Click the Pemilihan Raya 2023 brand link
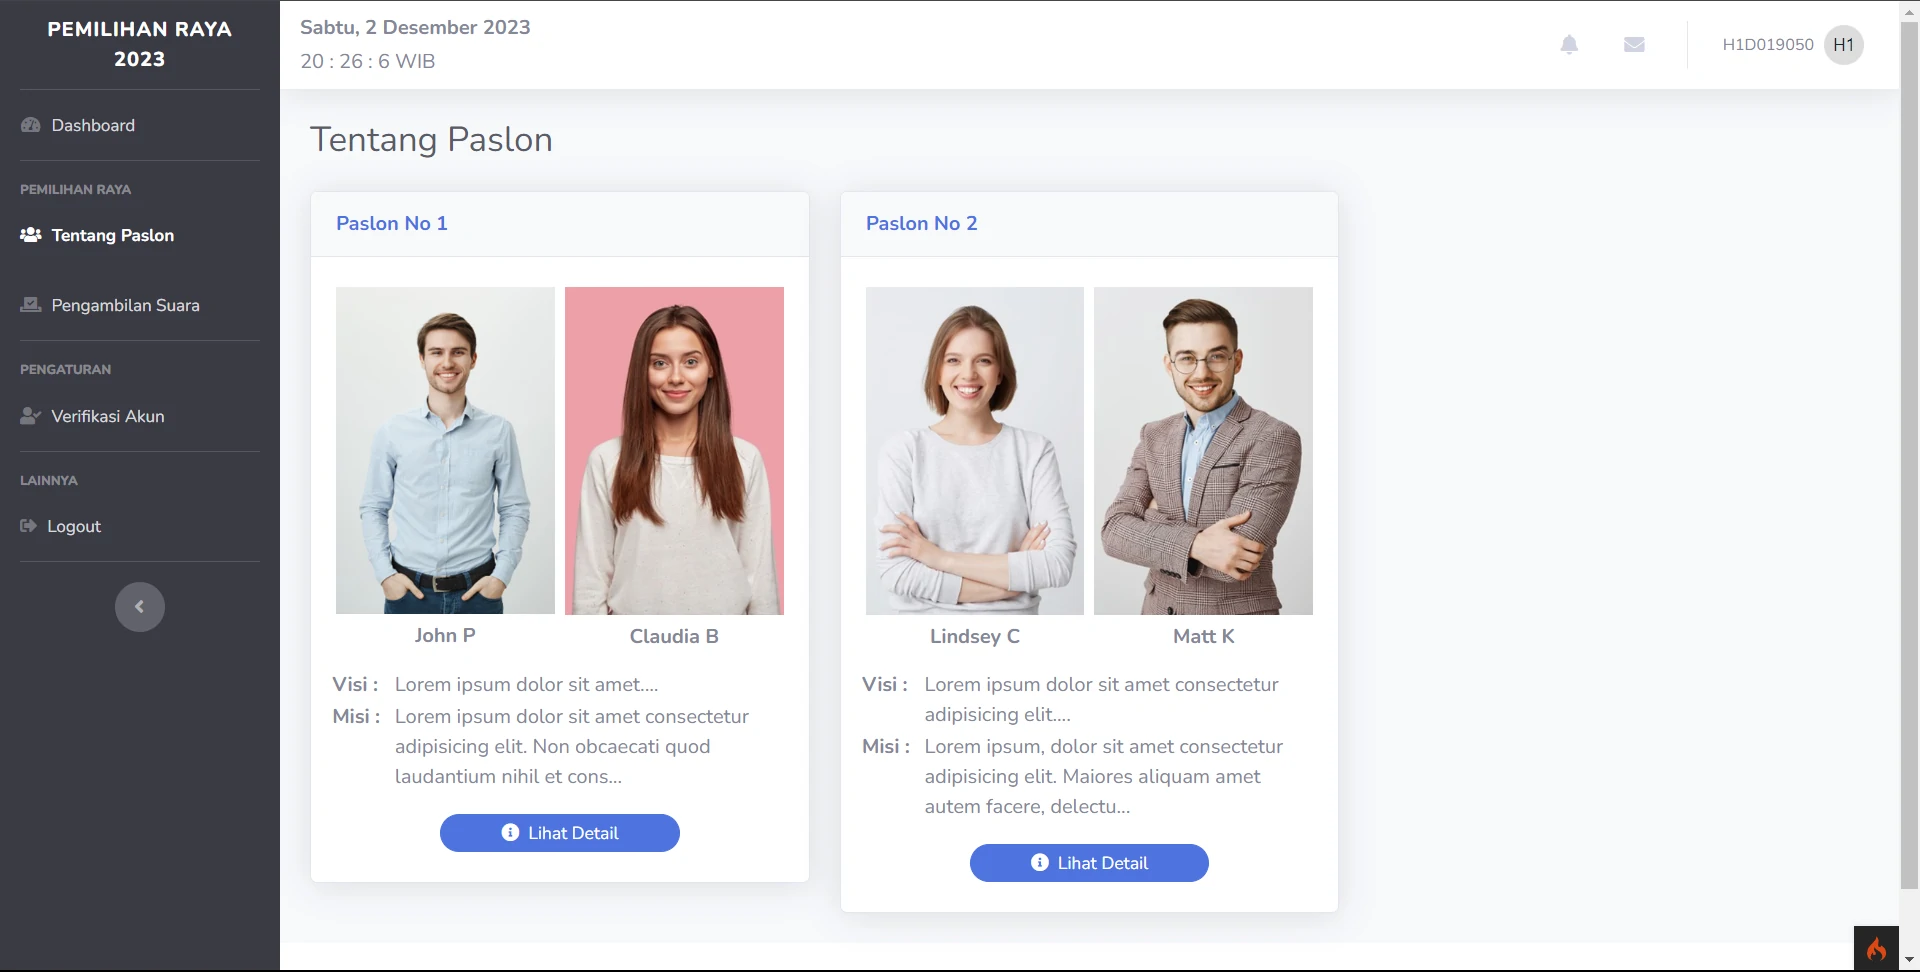Viewport: 1920px width, 972px height. [140, 44]
